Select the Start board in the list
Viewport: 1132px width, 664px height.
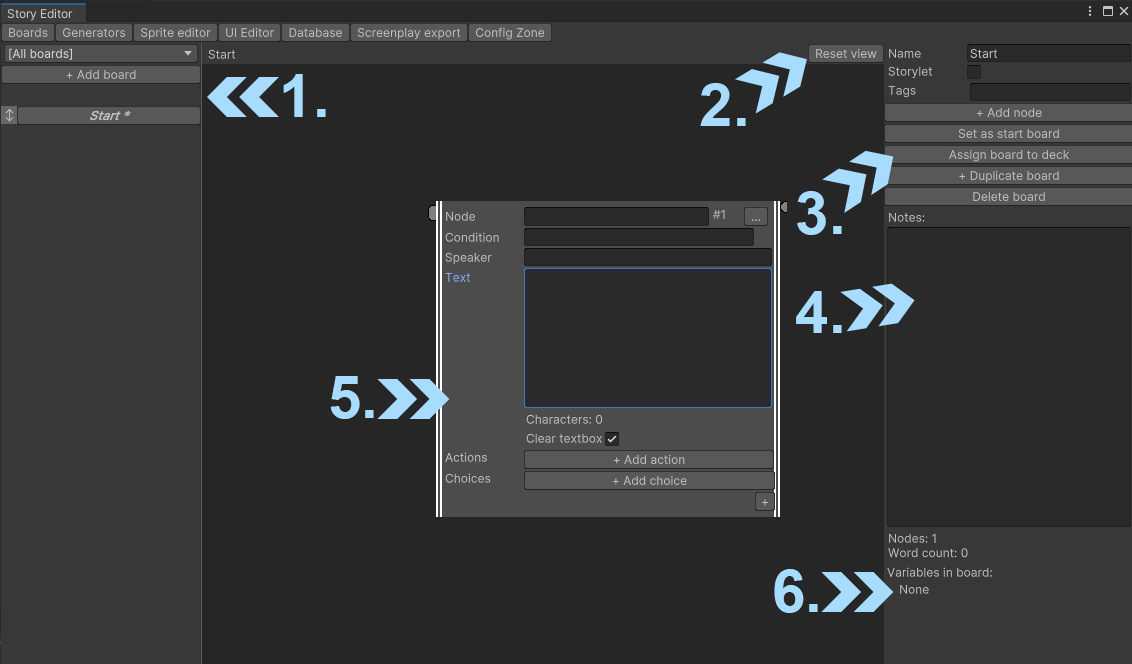109,116
